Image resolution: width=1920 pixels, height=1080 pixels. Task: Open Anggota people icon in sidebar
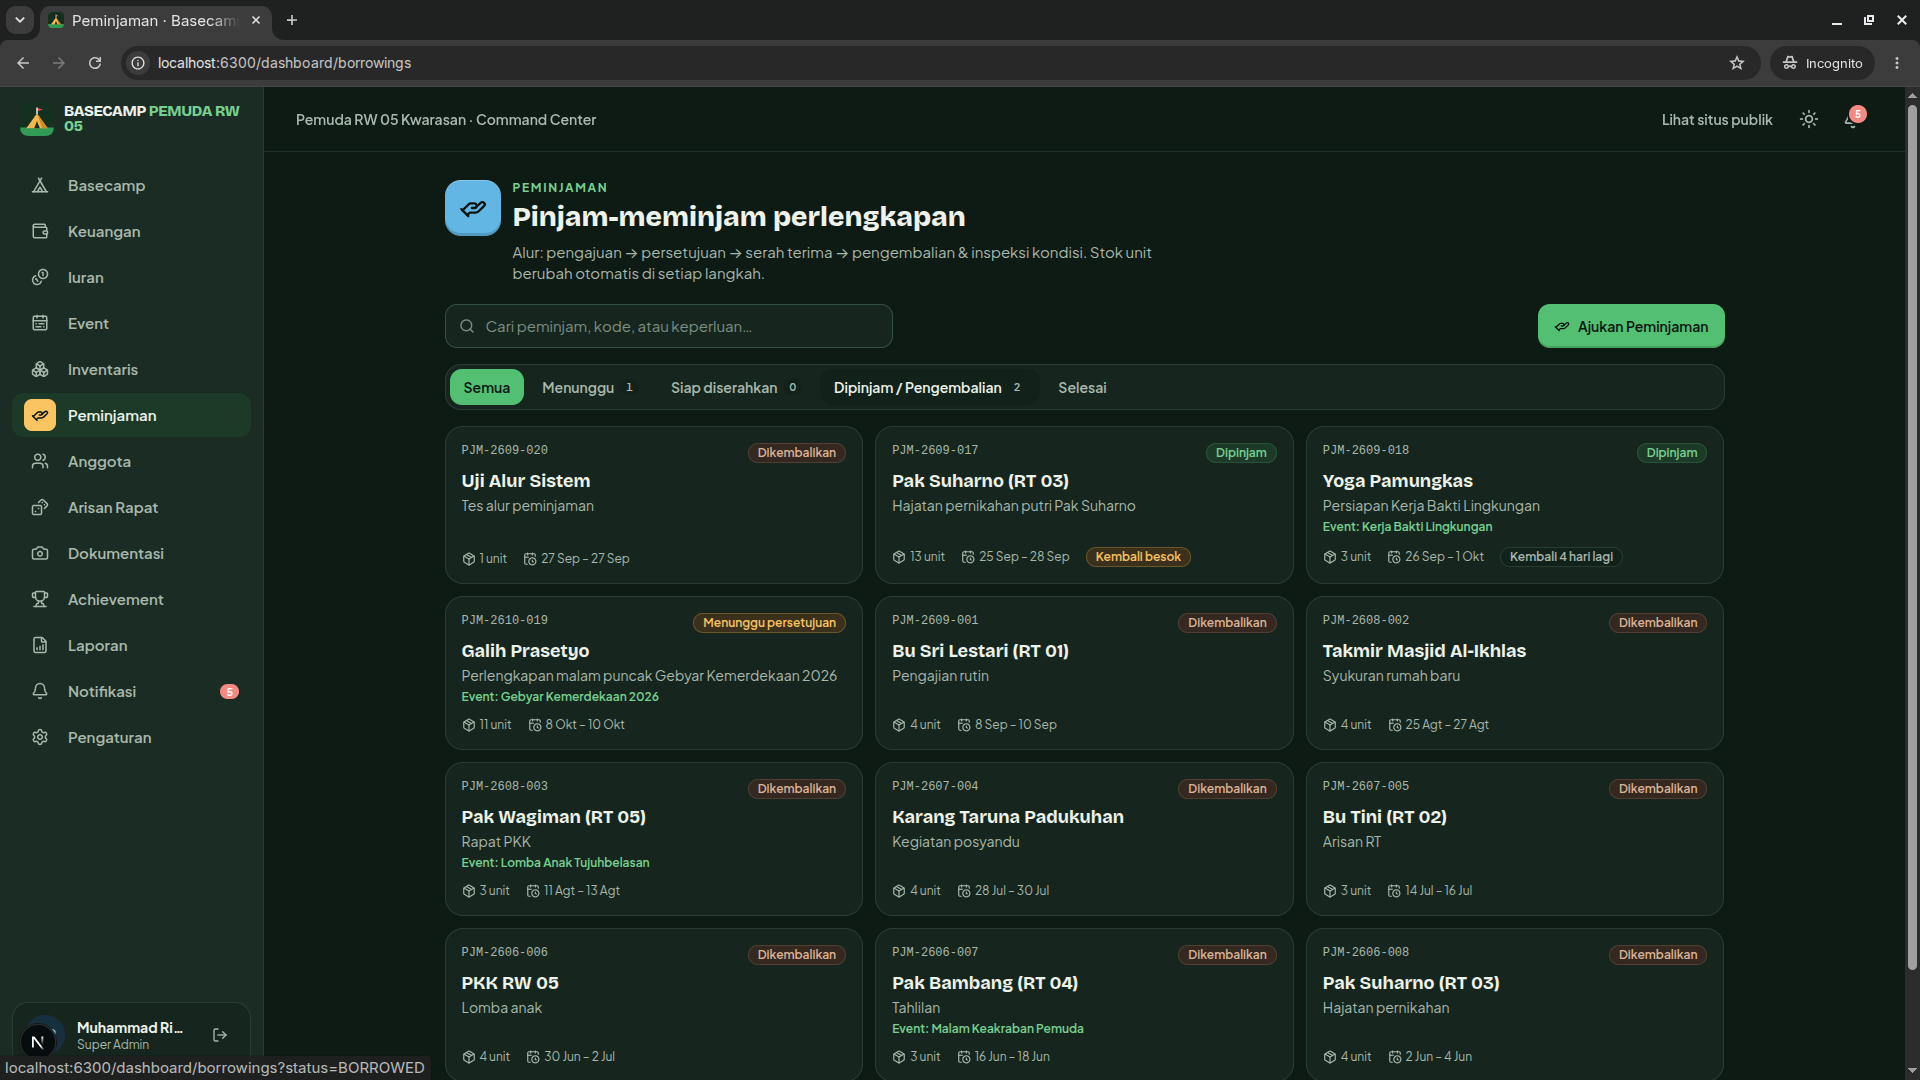coord(40,462)
